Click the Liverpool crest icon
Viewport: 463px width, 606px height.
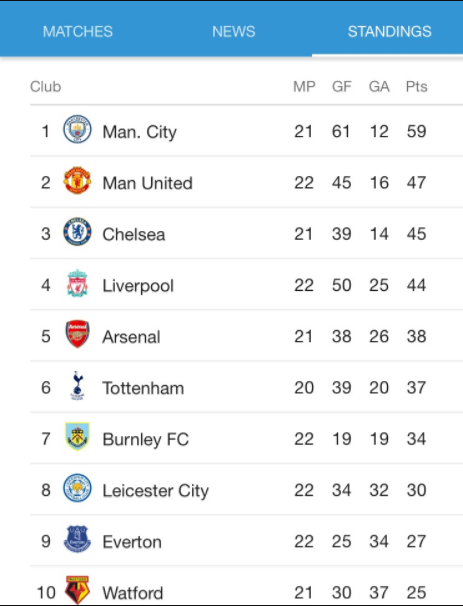click(77, 283)
